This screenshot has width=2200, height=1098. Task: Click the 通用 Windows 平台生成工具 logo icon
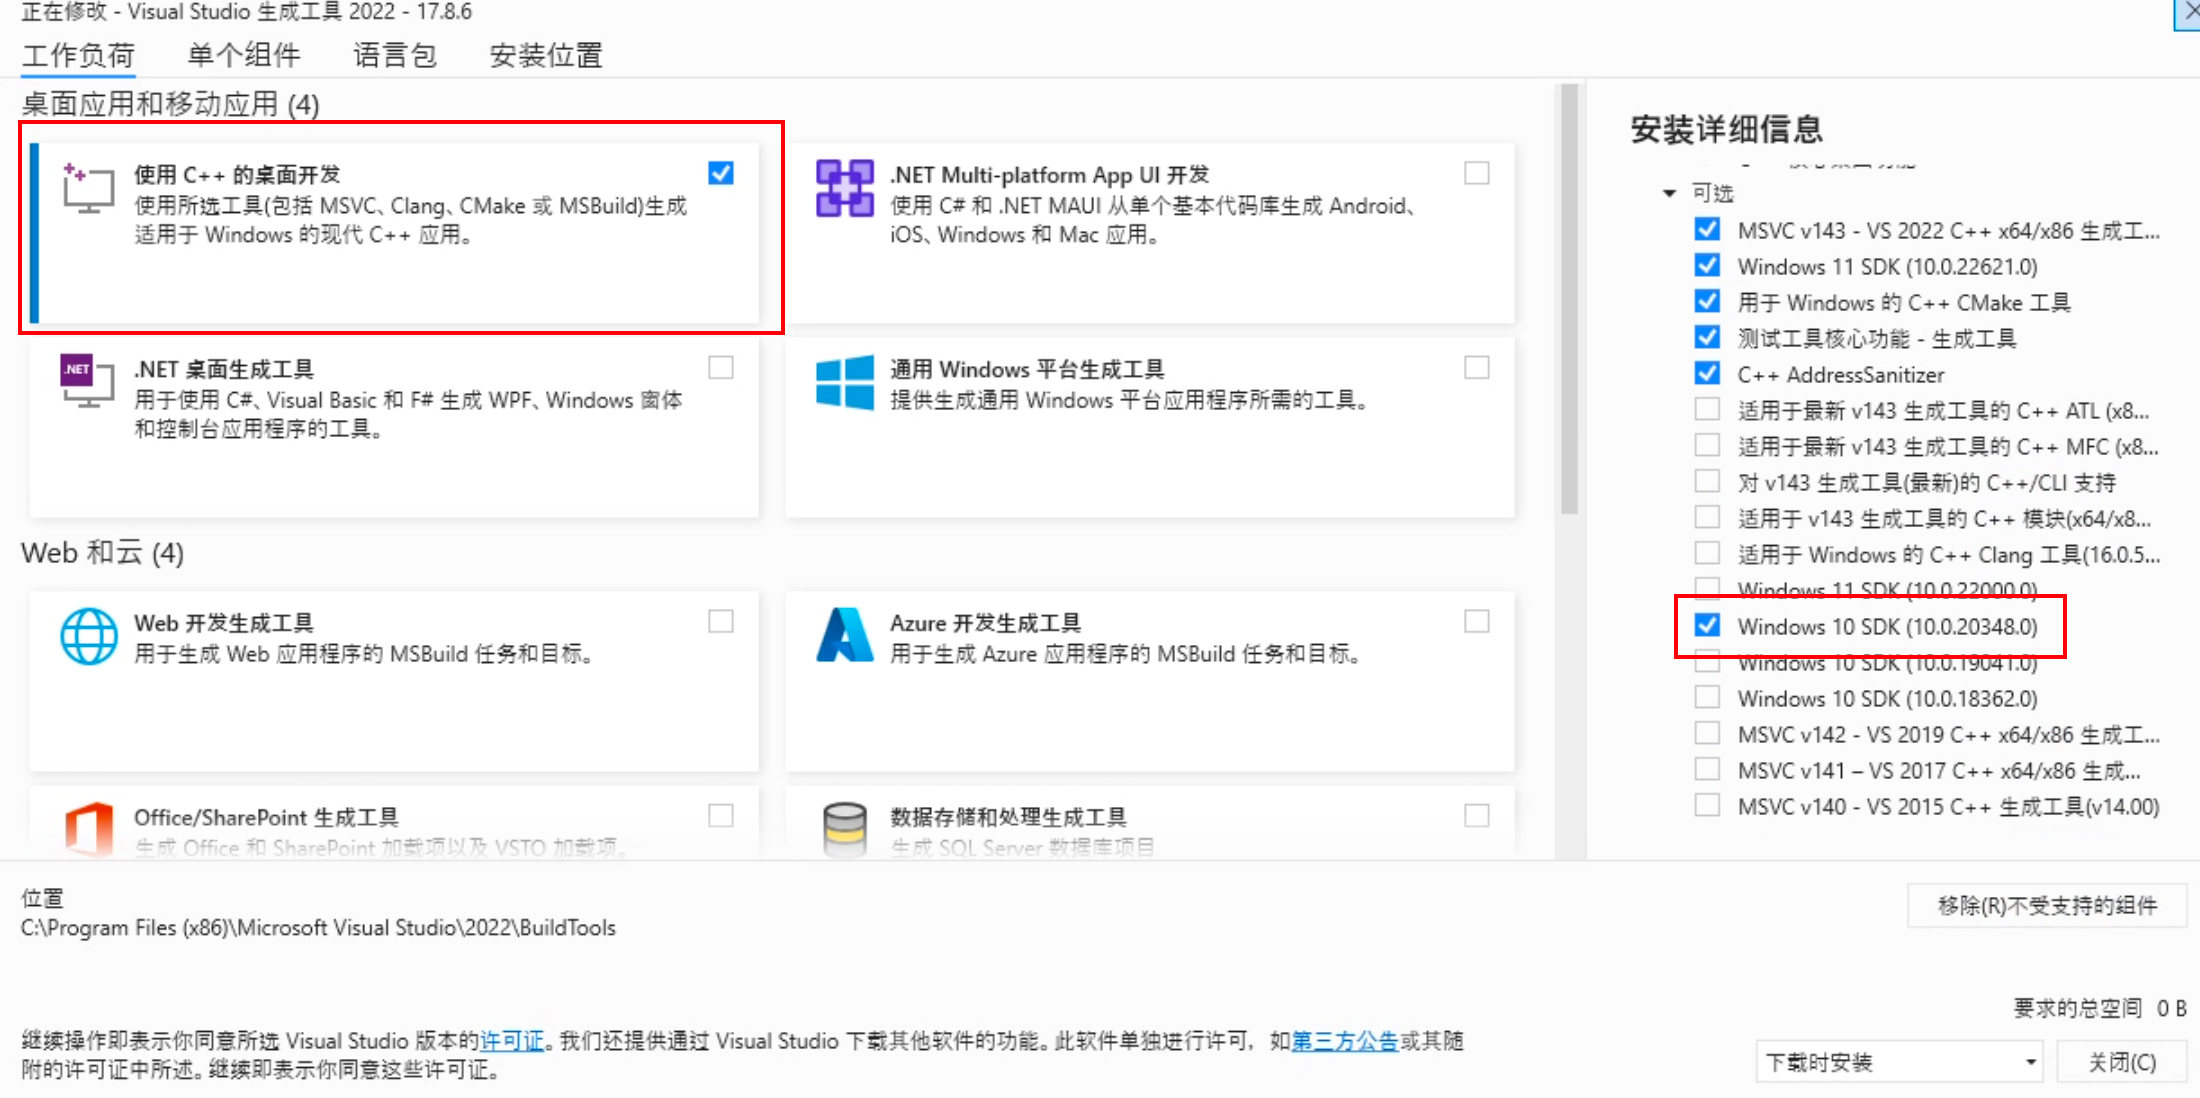[x=844, y=382]
